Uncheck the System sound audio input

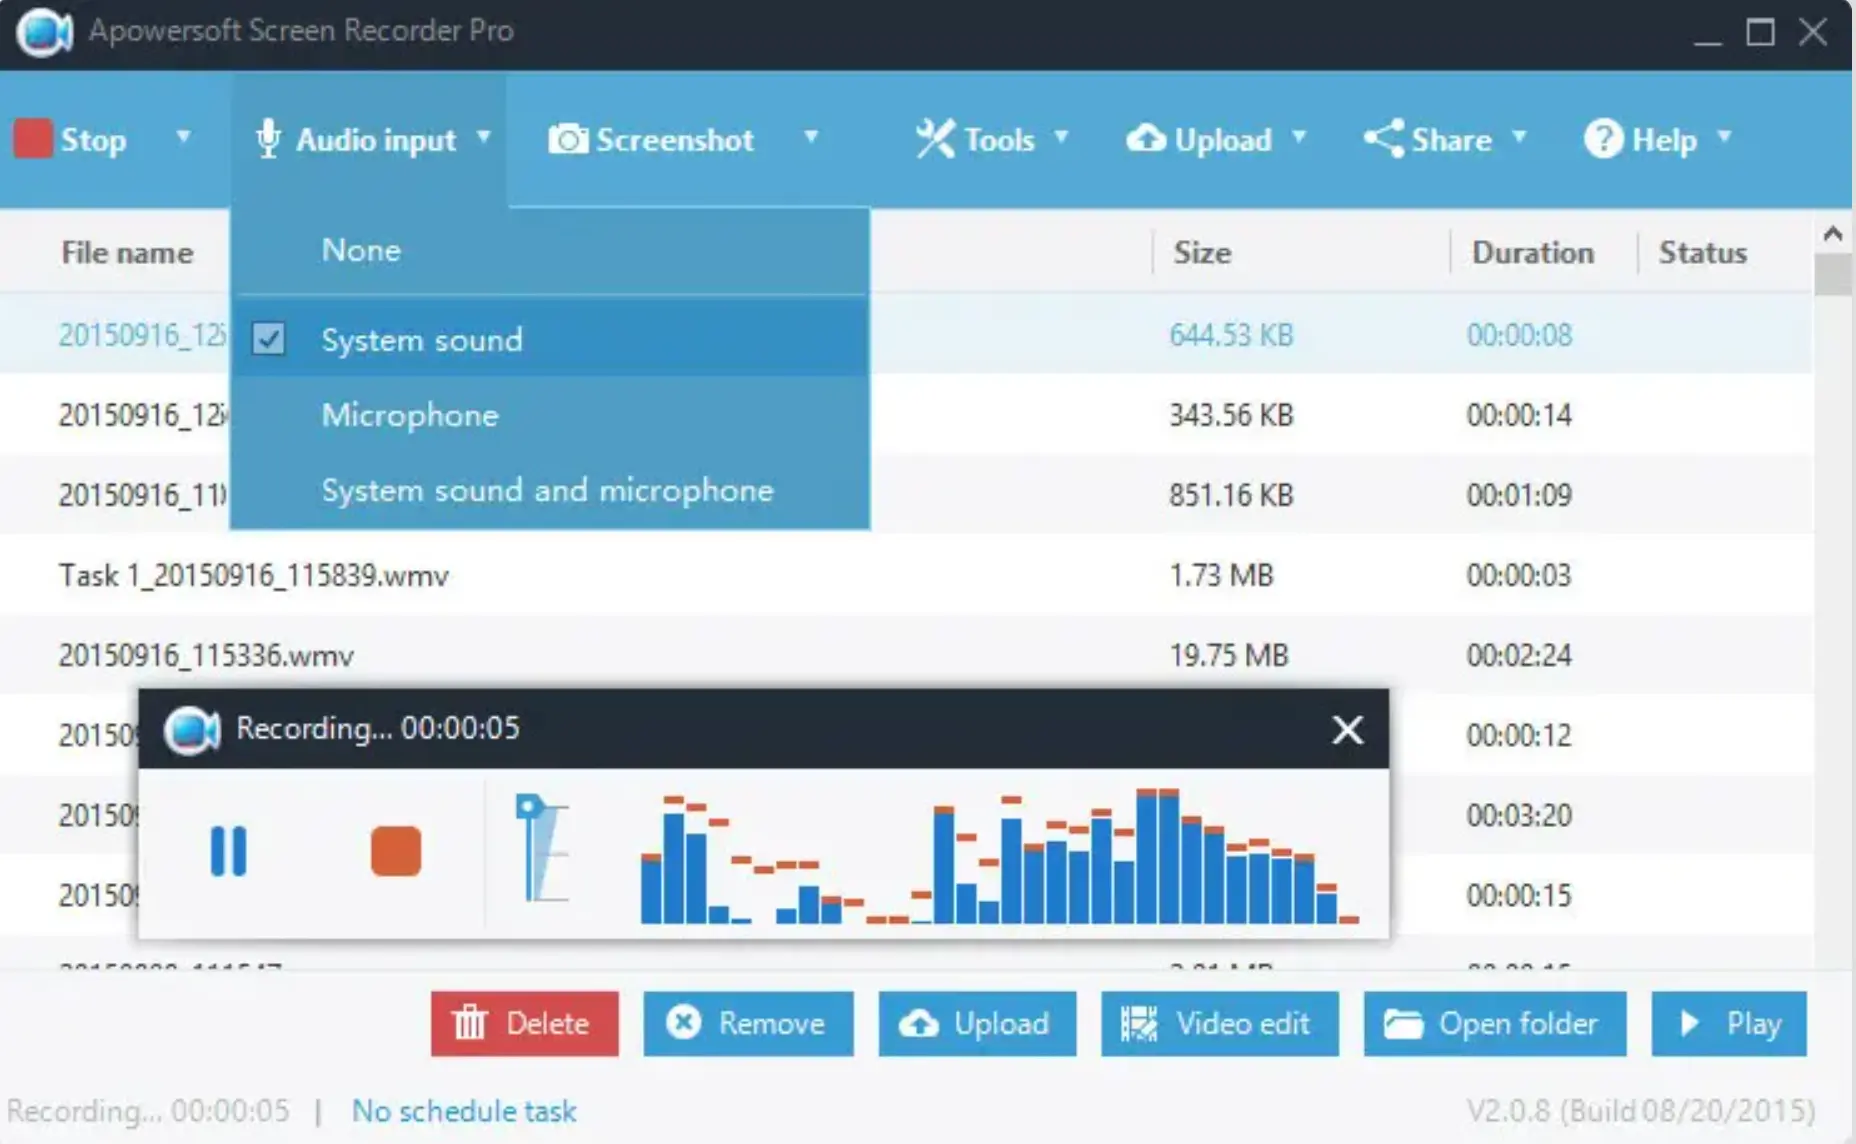pos(268,340)
